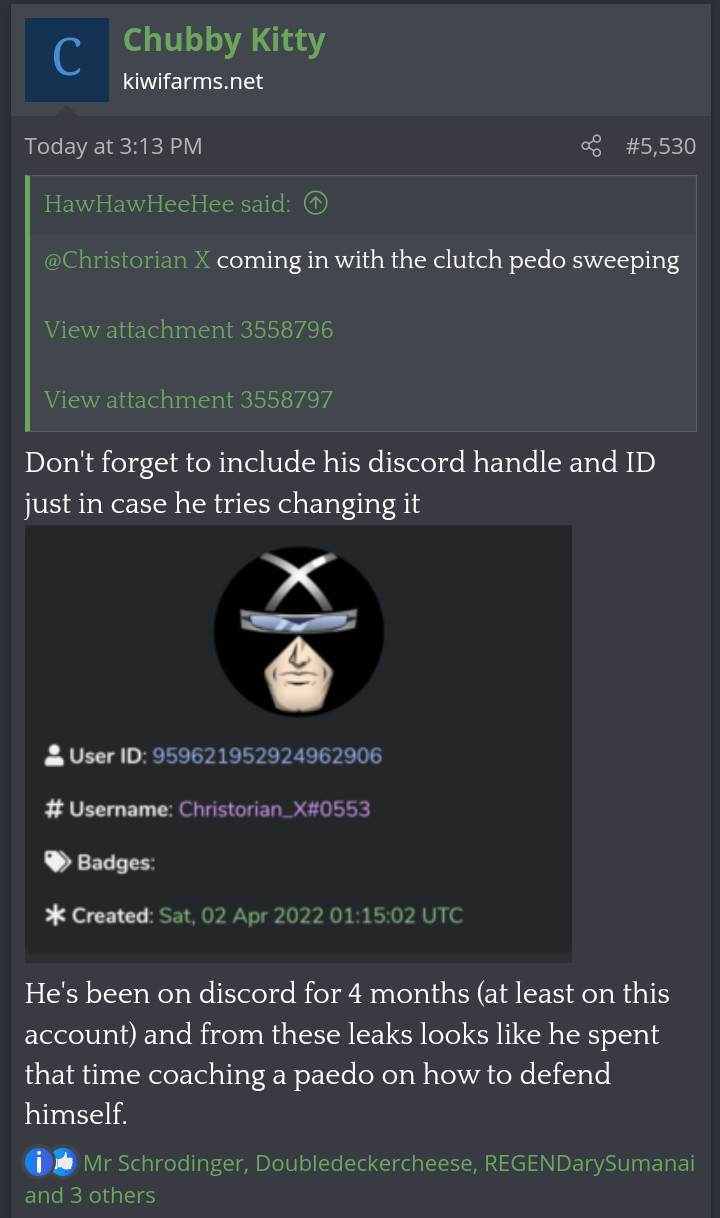
Task: Open REGENDarySumanai in reactions list
Action: coord(590,1163)
